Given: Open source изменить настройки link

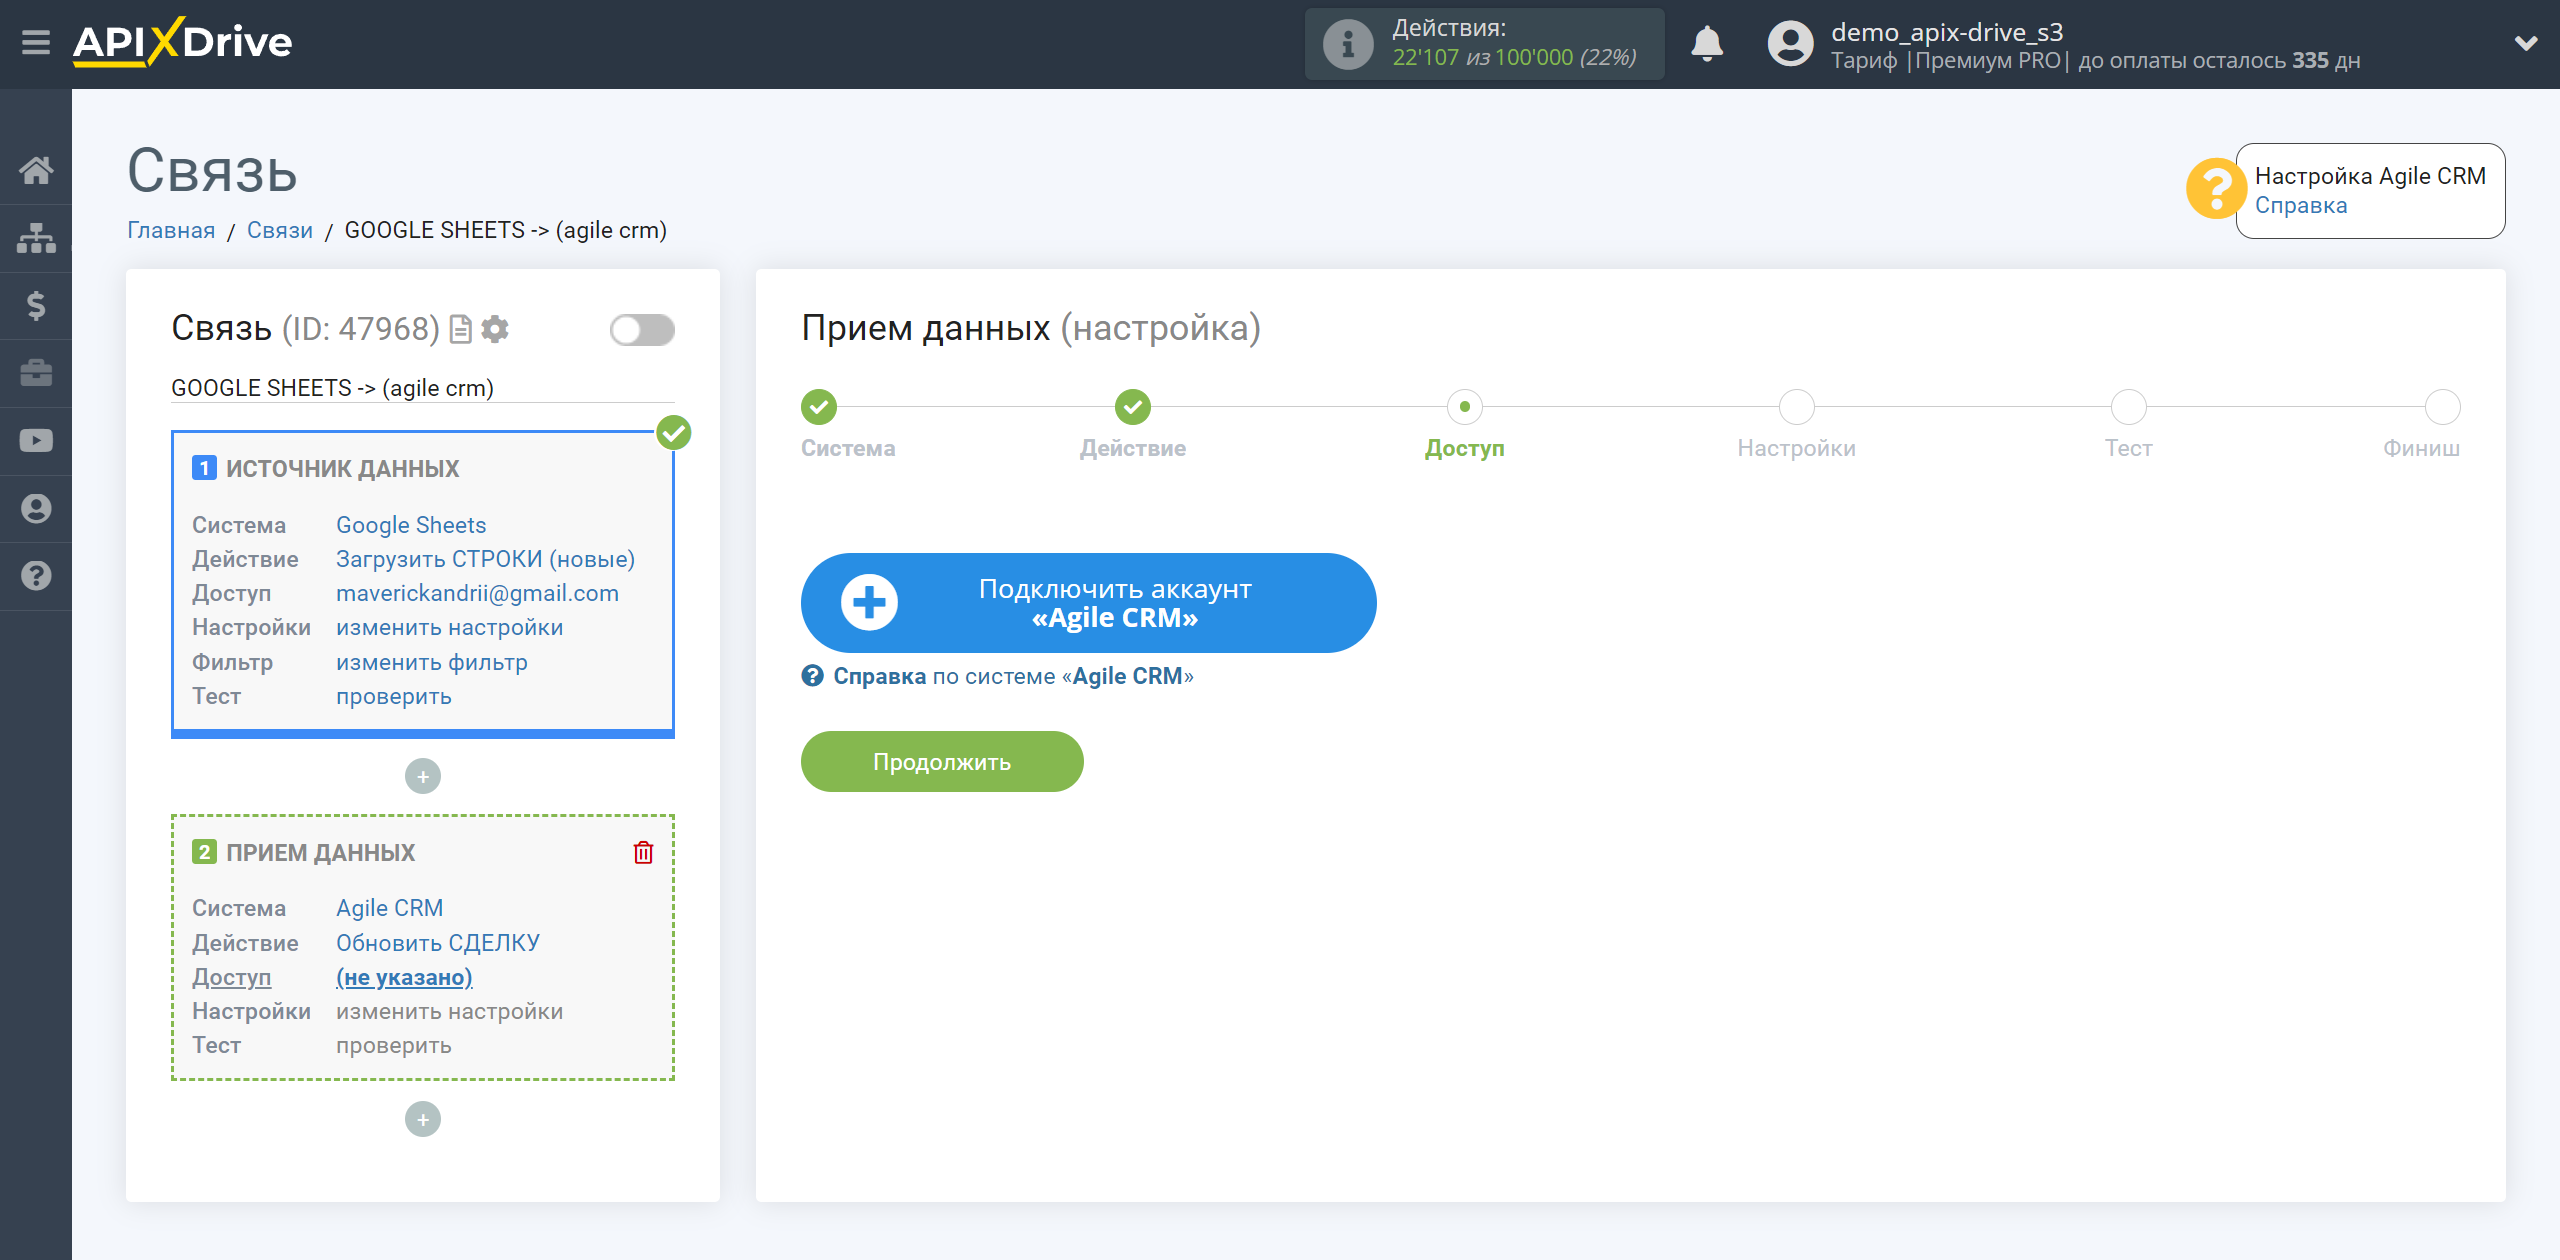Looking at the screenshot, I should [449, 627].
